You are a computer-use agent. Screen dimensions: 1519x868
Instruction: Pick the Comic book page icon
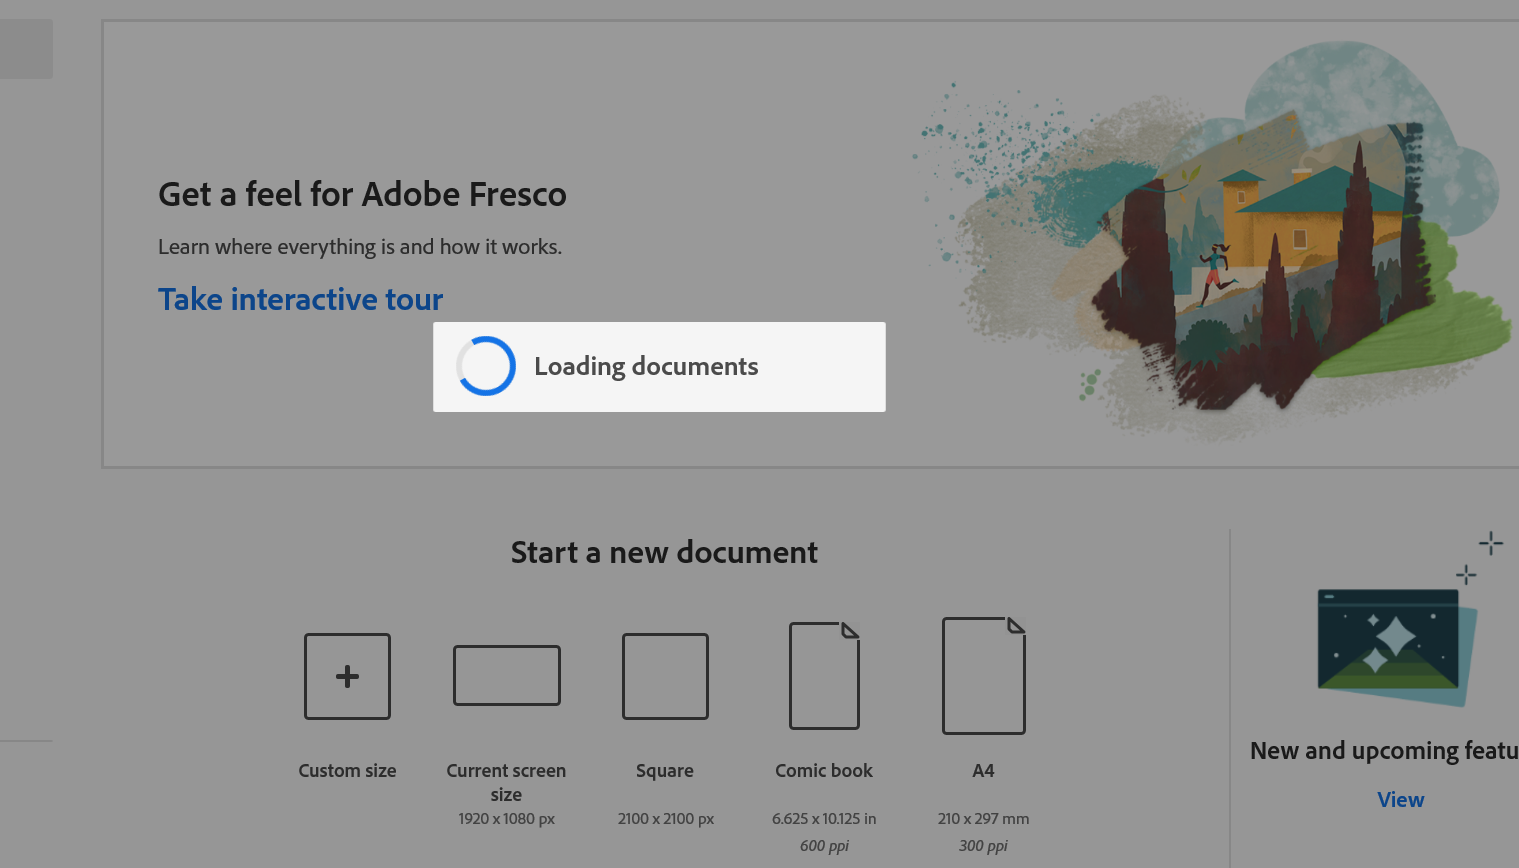[824, 676]
